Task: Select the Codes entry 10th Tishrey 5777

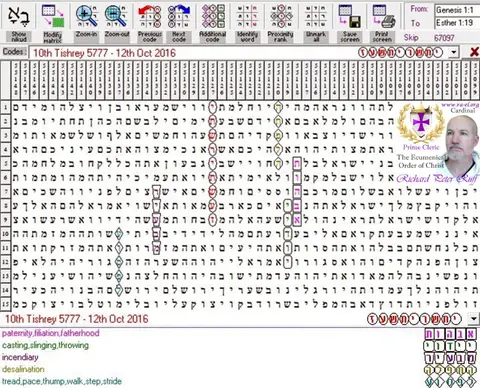Action: tap(104, 53)
